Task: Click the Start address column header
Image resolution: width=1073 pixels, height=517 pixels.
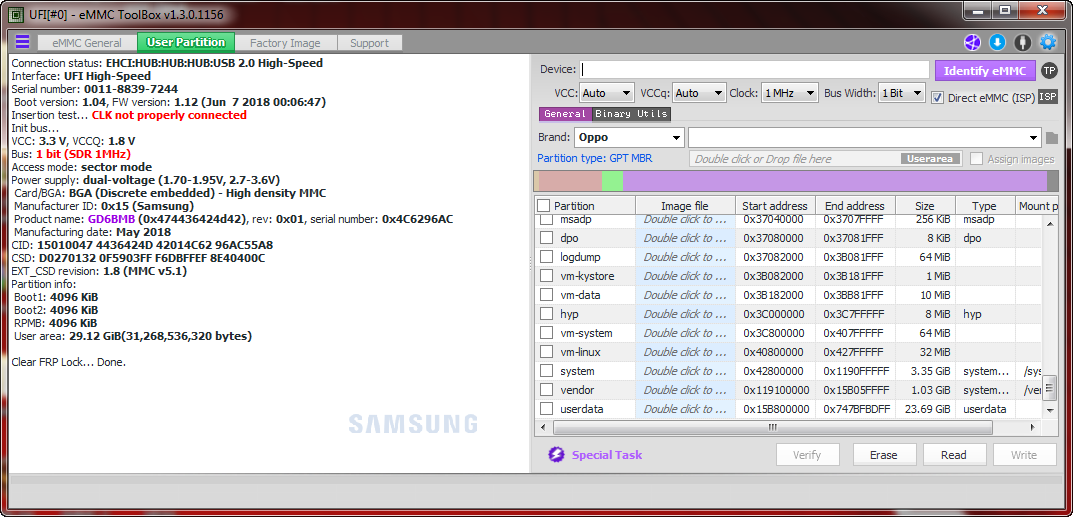Action: tap(775, 206)
